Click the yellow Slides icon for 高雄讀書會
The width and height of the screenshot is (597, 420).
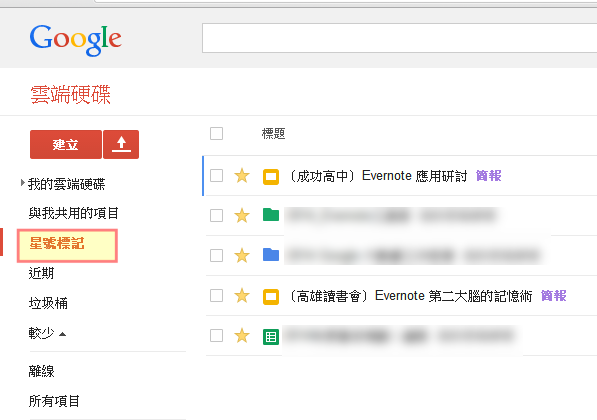pyautogui.click(x=271, y=297)
